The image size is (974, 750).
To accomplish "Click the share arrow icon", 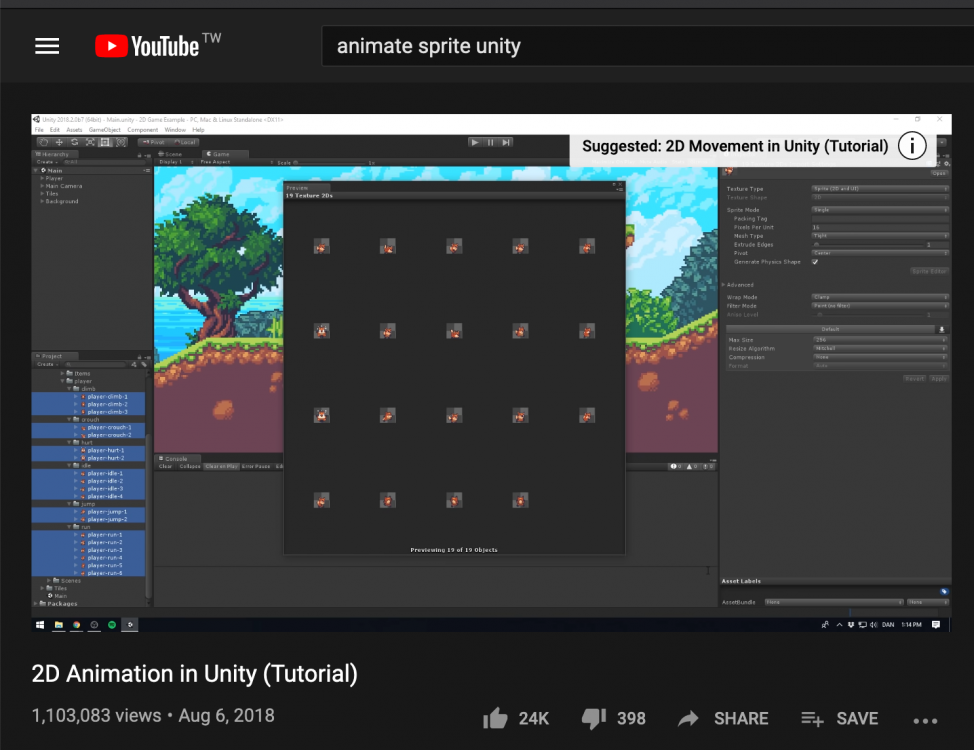I will coord(688,719).
